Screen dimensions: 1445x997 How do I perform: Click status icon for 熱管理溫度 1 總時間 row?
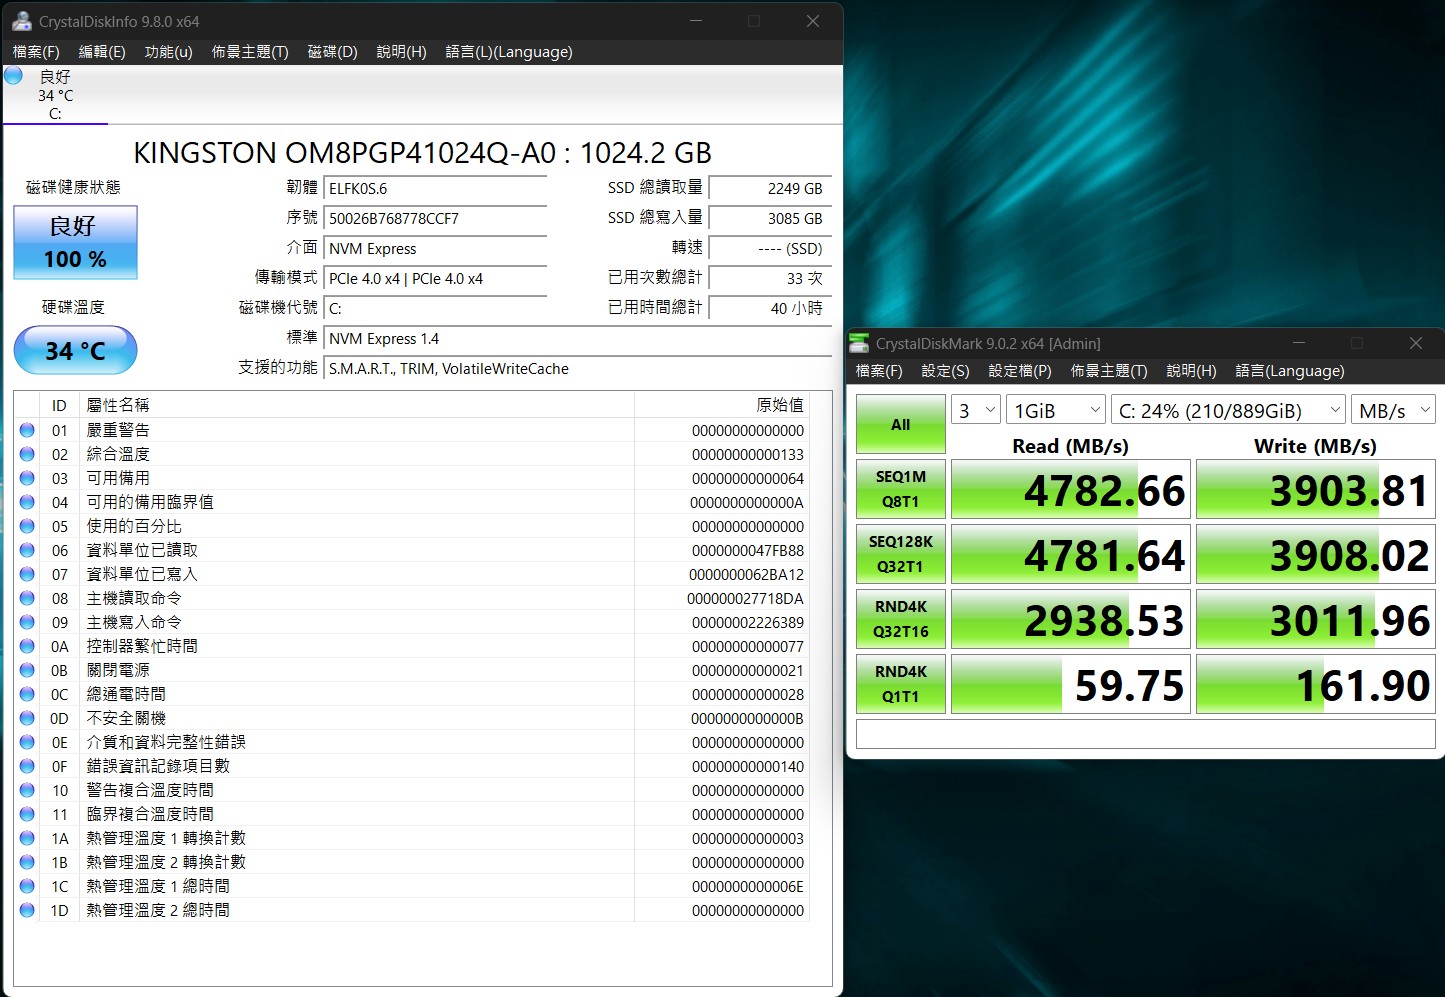point(27,886)
